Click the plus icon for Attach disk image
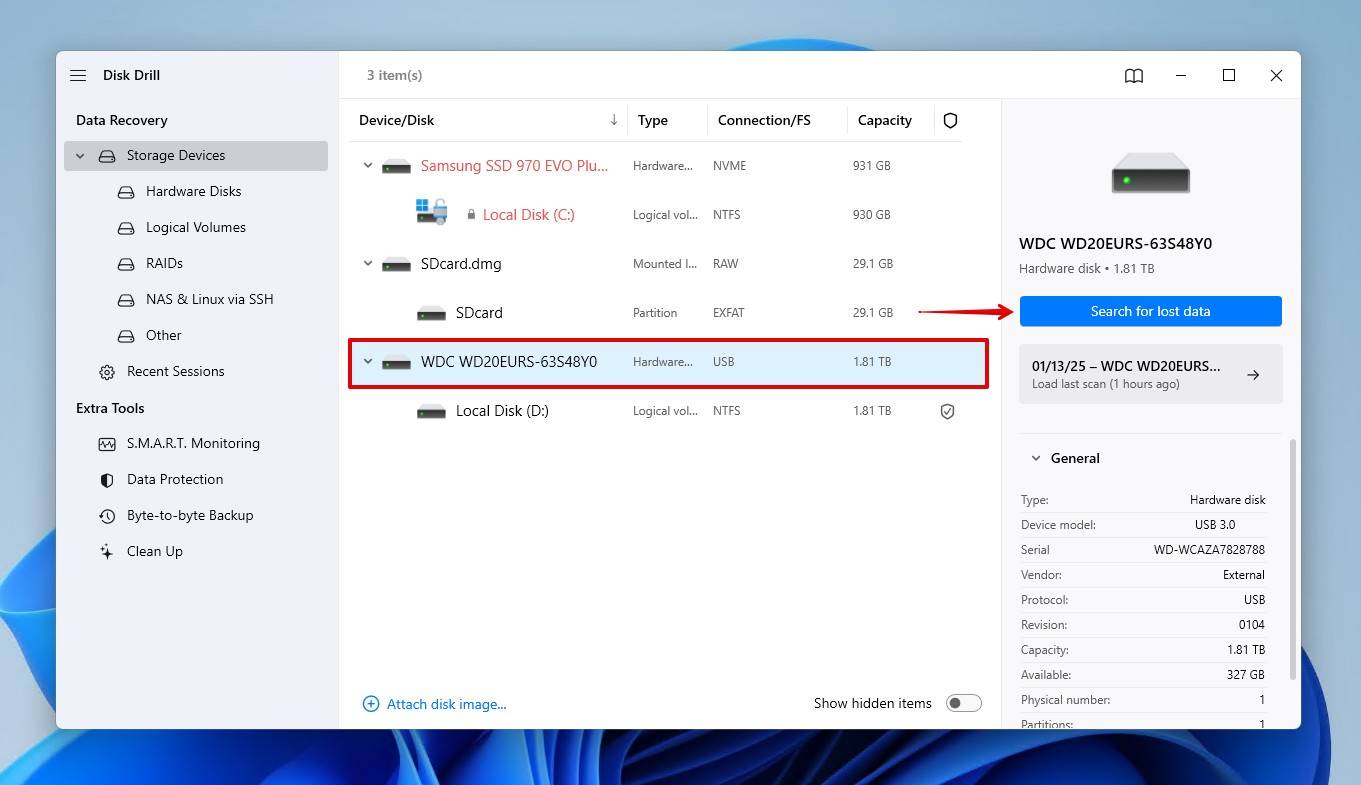The height and width of the screenshot is (785, 1361). coord(370,704)
